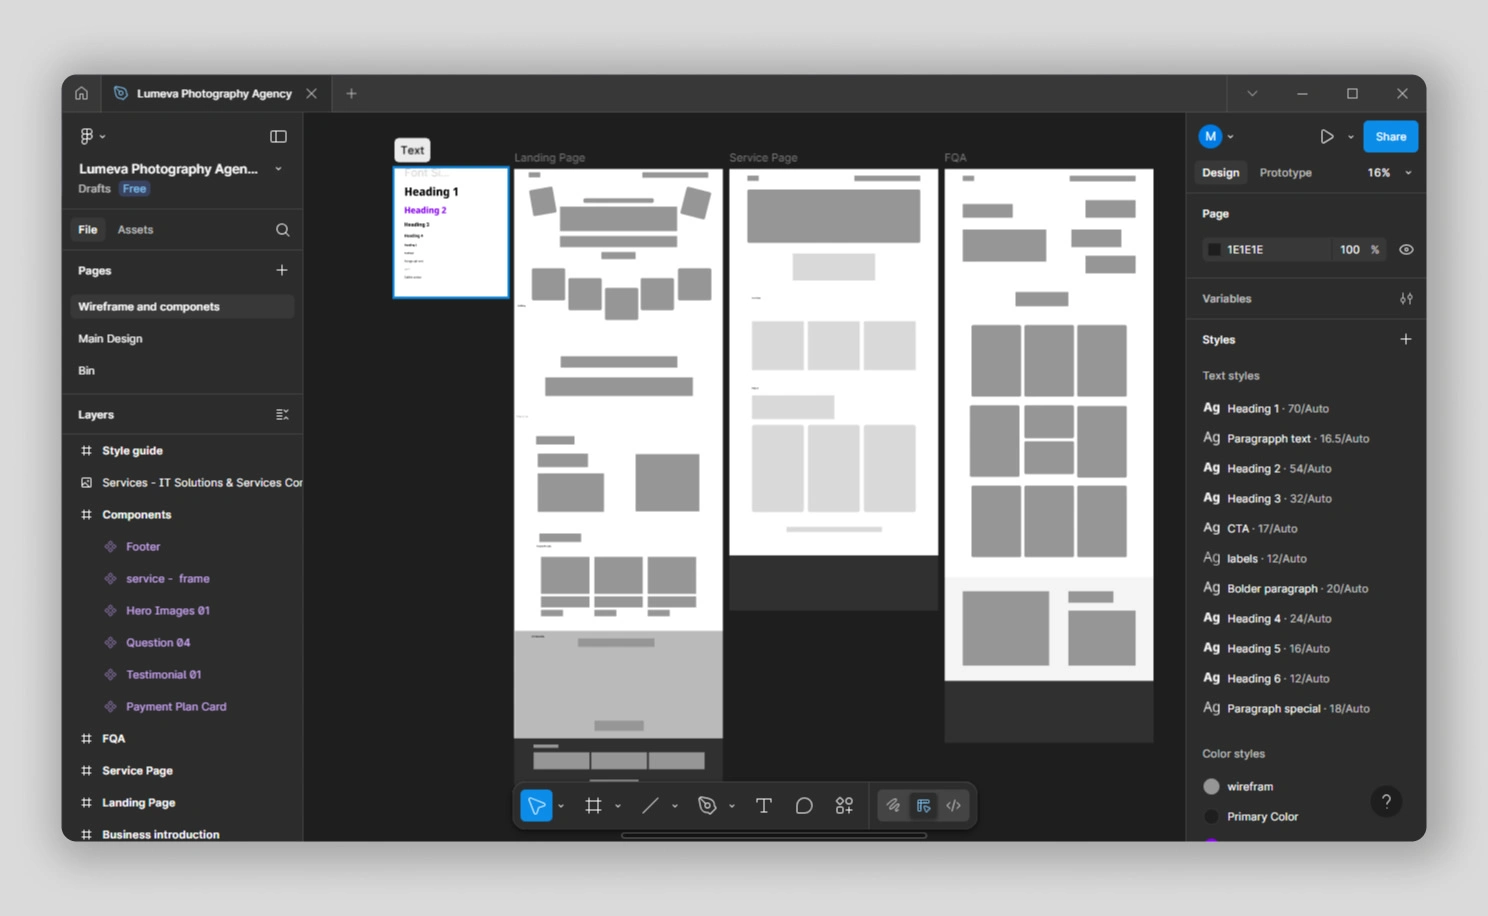
Task: Add a new page with plus icon
Action: [x=282, y=270]
